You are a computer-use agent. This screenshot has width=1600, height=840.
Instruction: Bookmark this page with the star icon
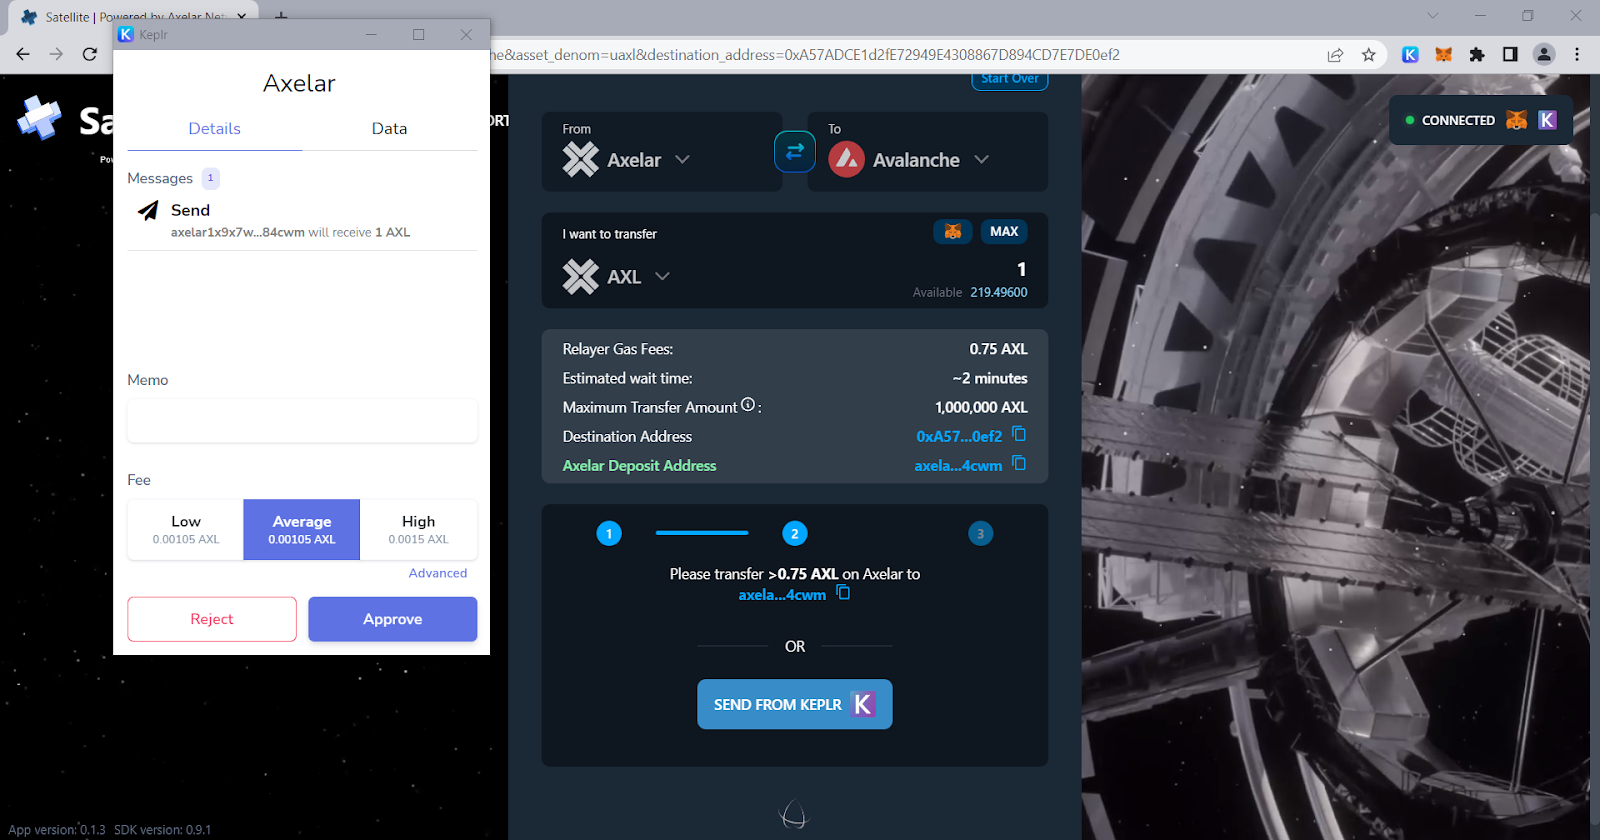[x=1369, y=55]
